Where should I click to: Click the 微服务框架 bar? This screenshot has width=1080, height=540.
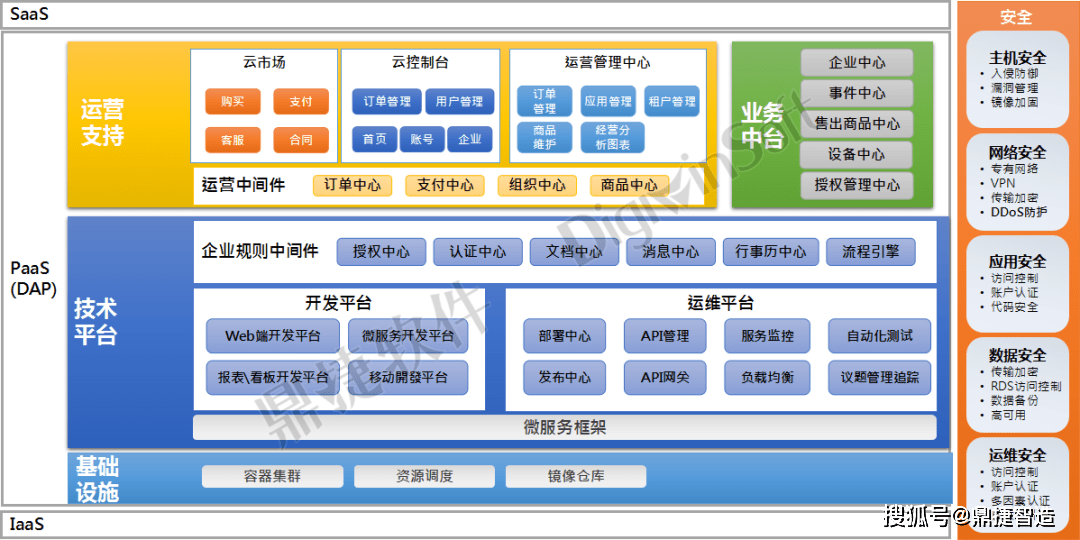565,427
